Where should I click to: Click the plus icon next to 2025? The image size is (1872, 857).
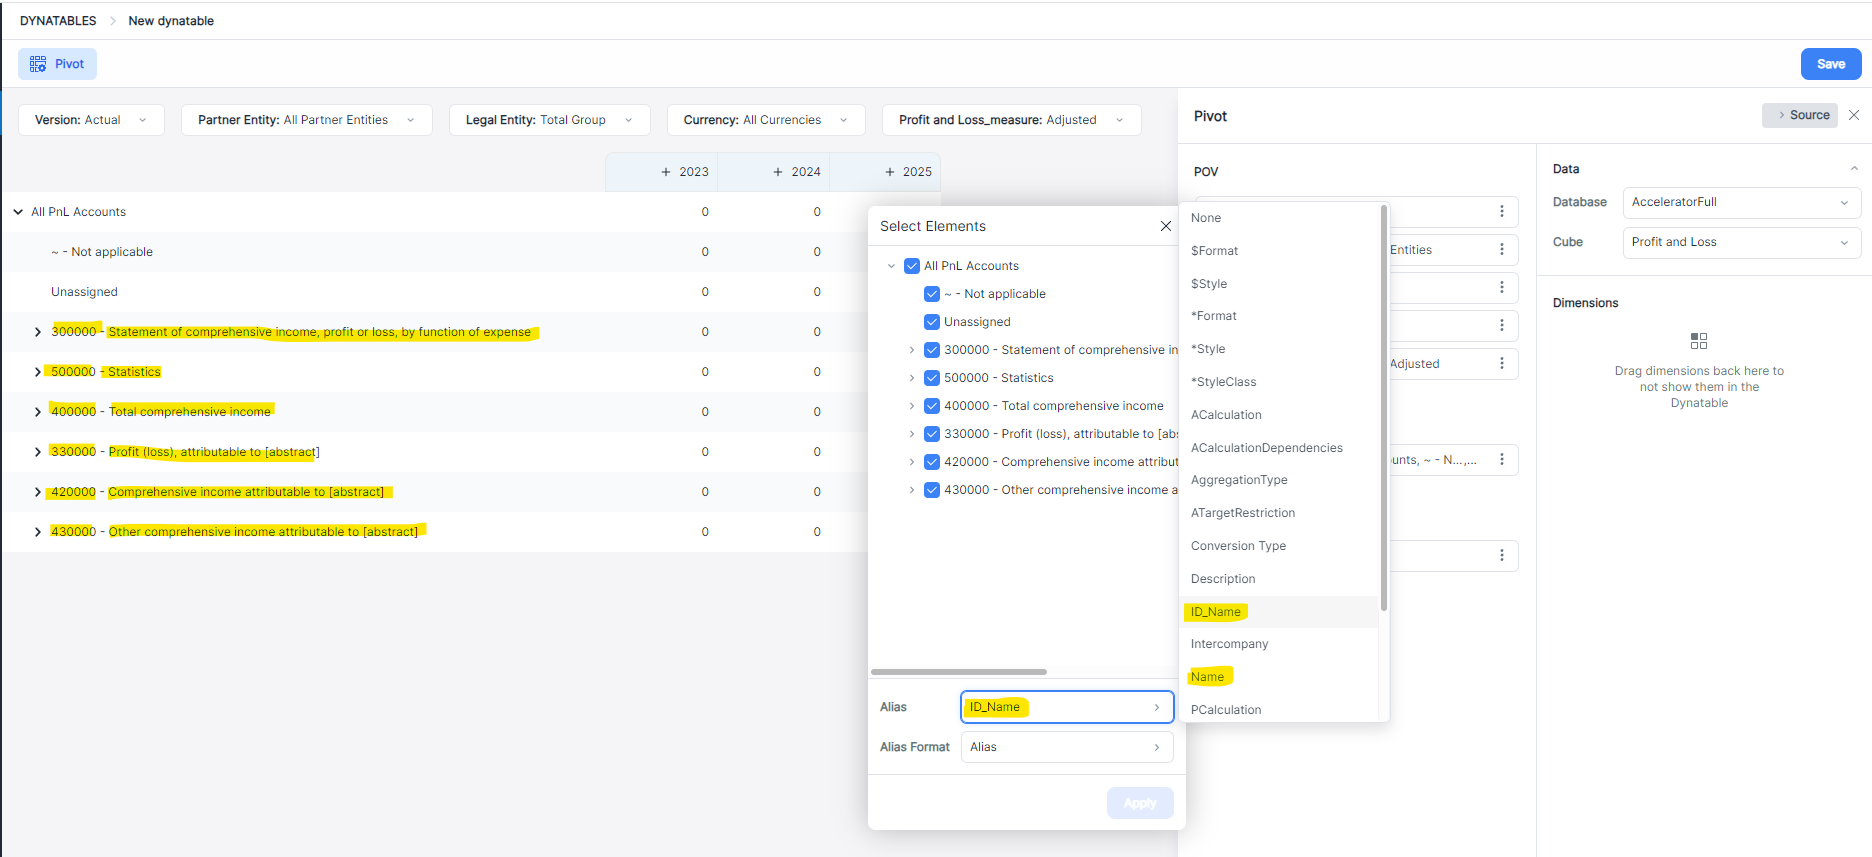[x=890, y=172]
